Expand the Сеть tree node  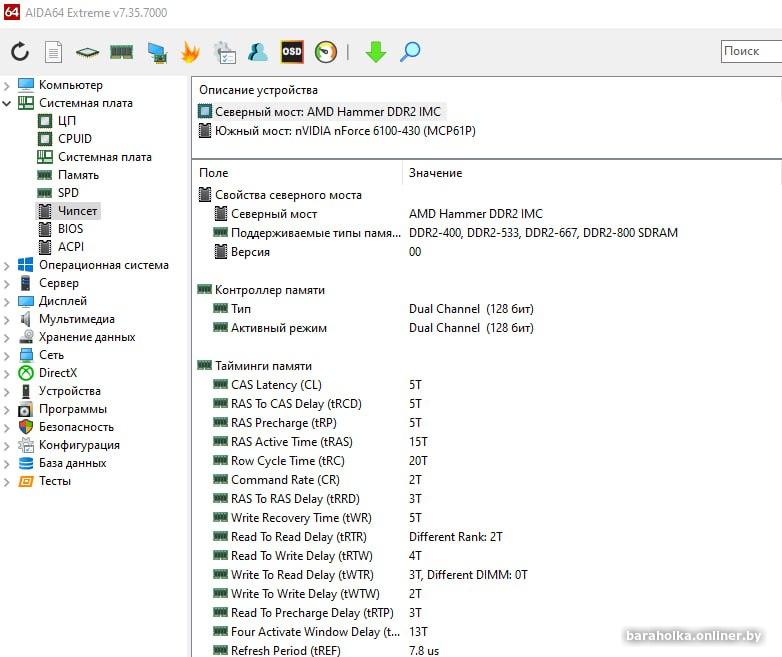pyautogui.click(x=6, y=356)
